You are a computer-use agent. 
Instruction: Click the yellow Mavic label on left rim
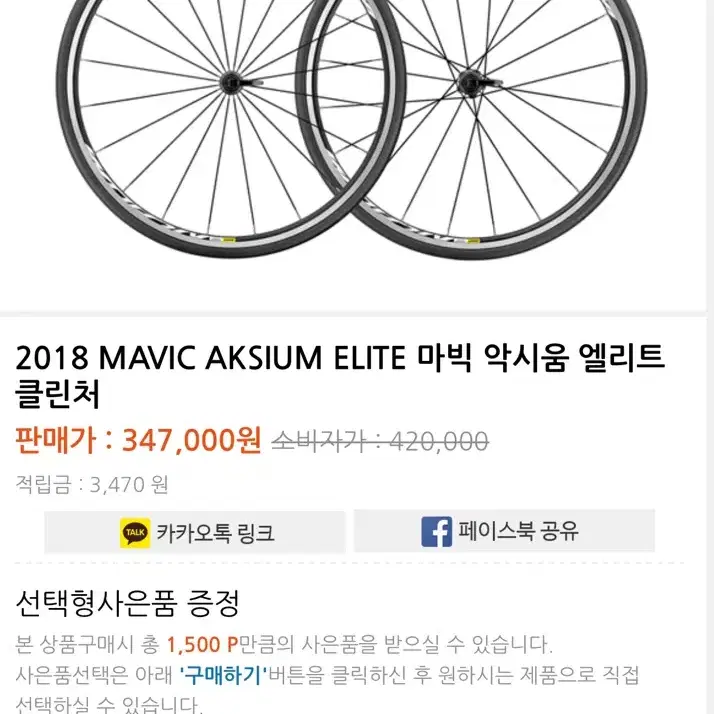228,240
